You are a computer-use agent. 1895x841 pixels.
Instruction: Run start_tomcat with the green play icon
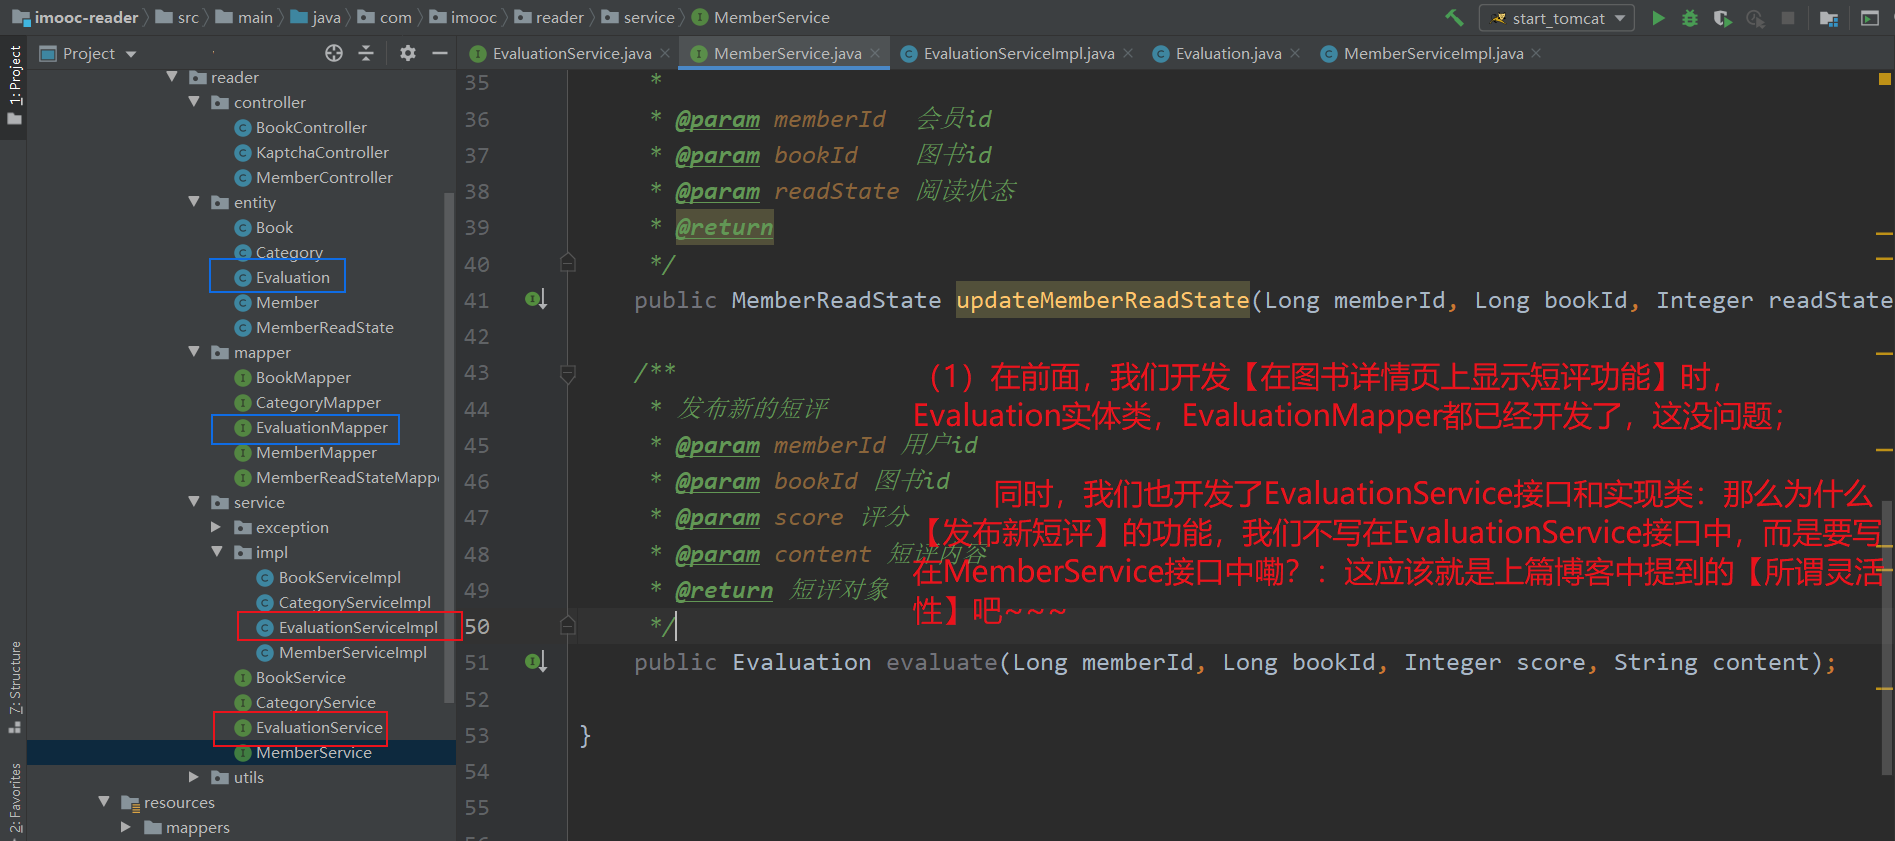[1658, 18]
